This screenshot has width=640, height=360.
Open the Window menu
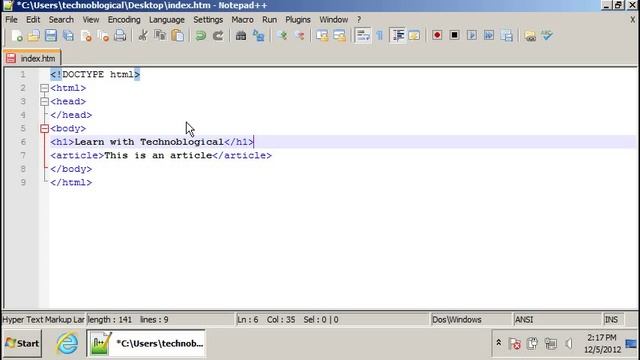pyautogui.click(x=333, y=20)
